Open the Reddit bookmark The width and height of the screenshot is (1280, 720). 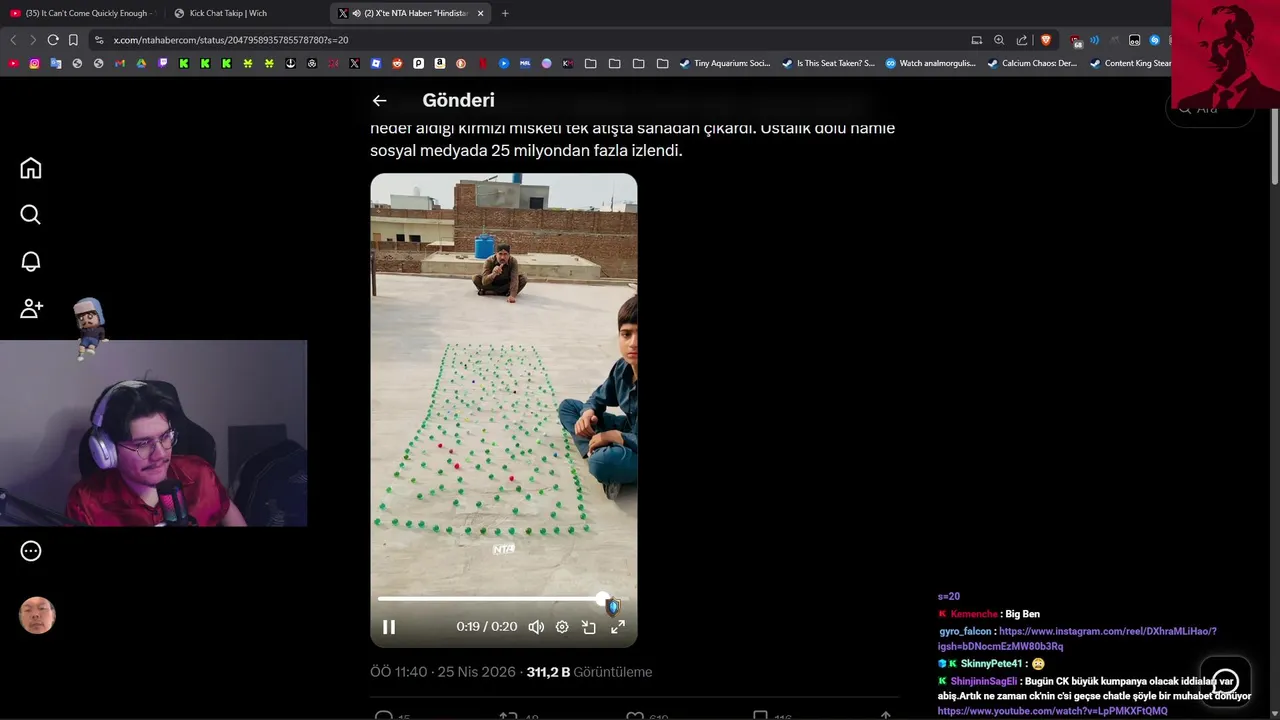point(397,63)
